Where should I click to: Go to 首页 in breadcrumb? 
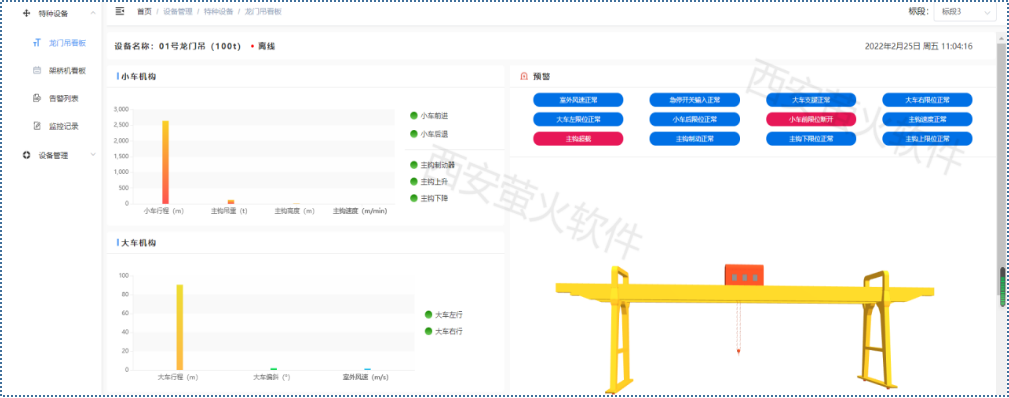tap(145, 12)
